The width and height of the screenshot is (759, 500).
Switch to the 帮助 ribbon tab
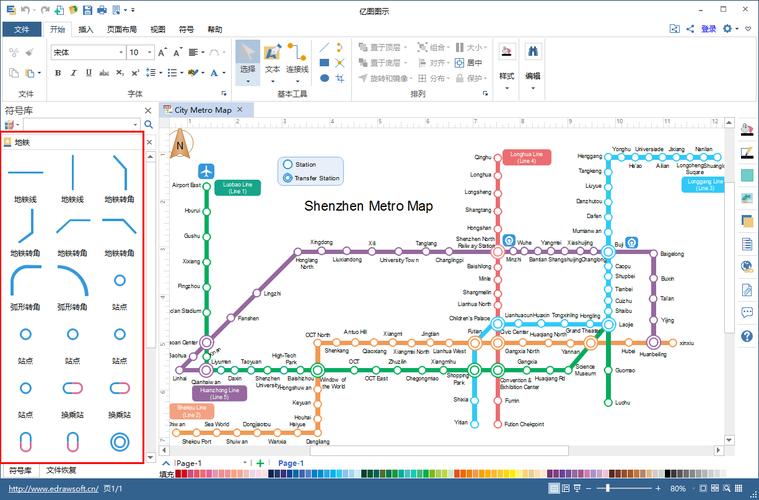[x=214, y=30]
